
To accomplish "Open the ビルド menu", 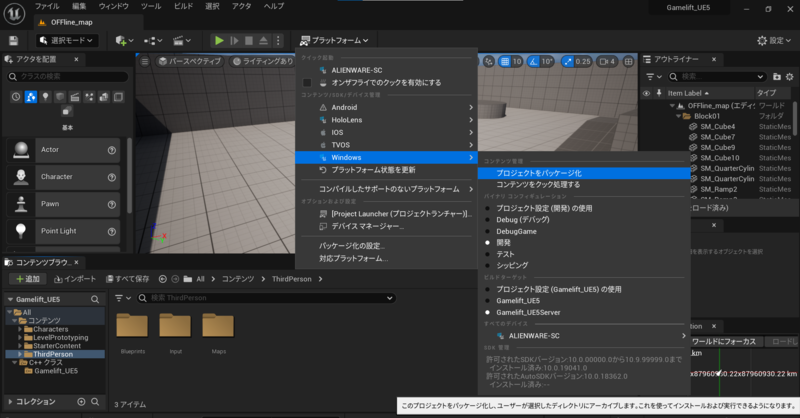I will 183,6.
